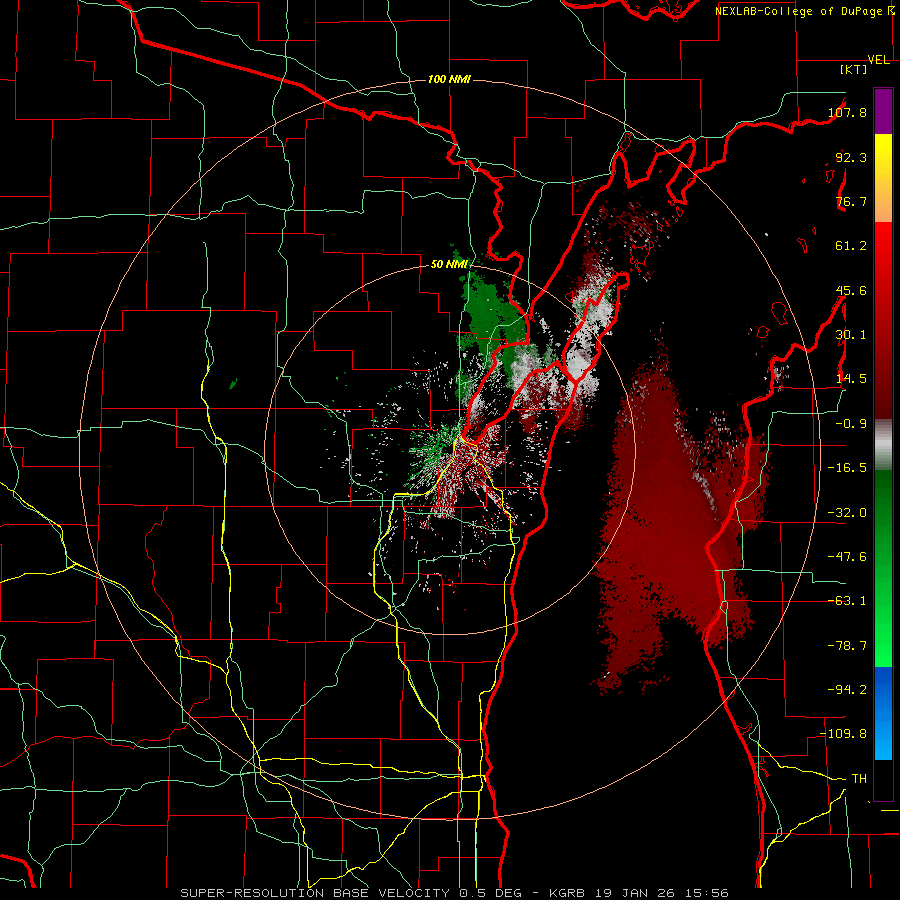Select the 61.2 velocity scale value
Screen dimensions: 900x900
pos(851,246)
